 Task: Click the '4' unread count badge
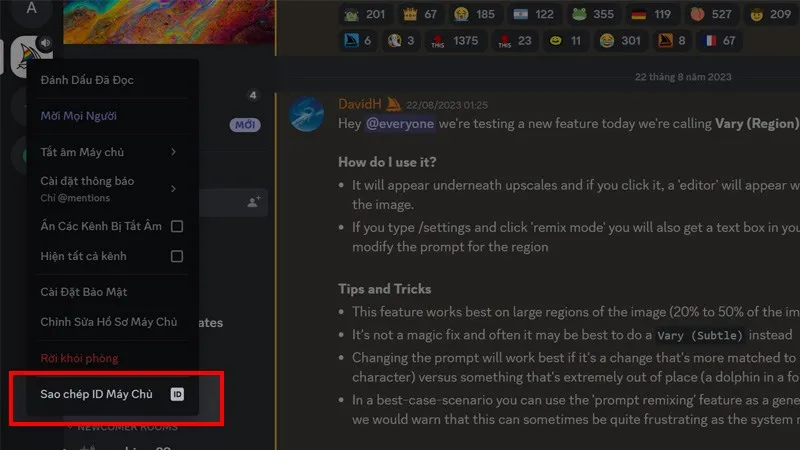click(x=253, y=95)
